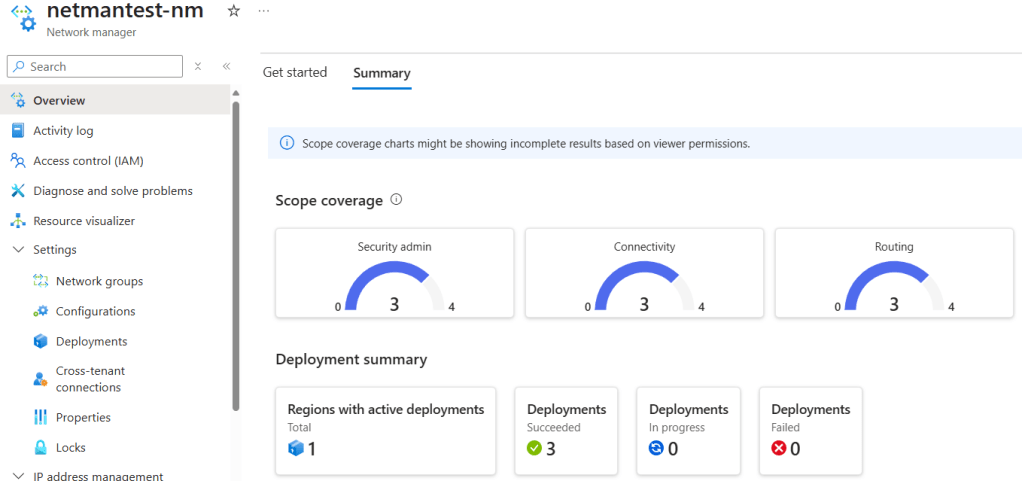Image resolution: width=1022 pixels, height=481 pixels.
Task: Open the more options ellipsis in header
Action: click(x=263, y=12)
